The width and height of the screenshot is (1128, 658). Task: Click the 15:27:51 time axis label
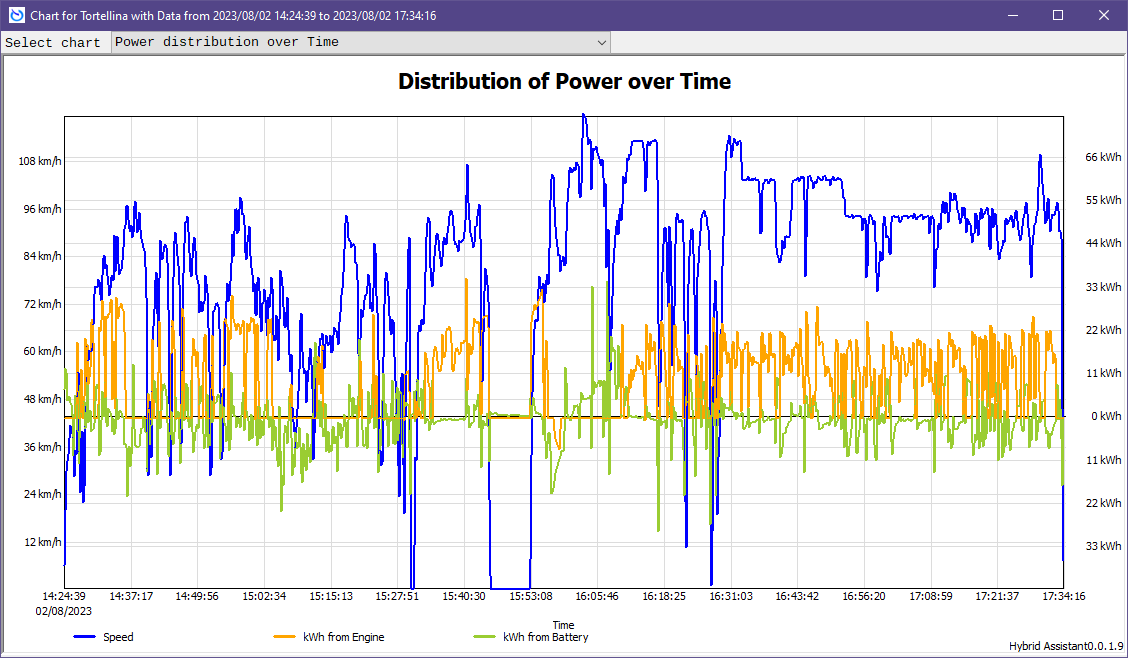tap(397, 596)
